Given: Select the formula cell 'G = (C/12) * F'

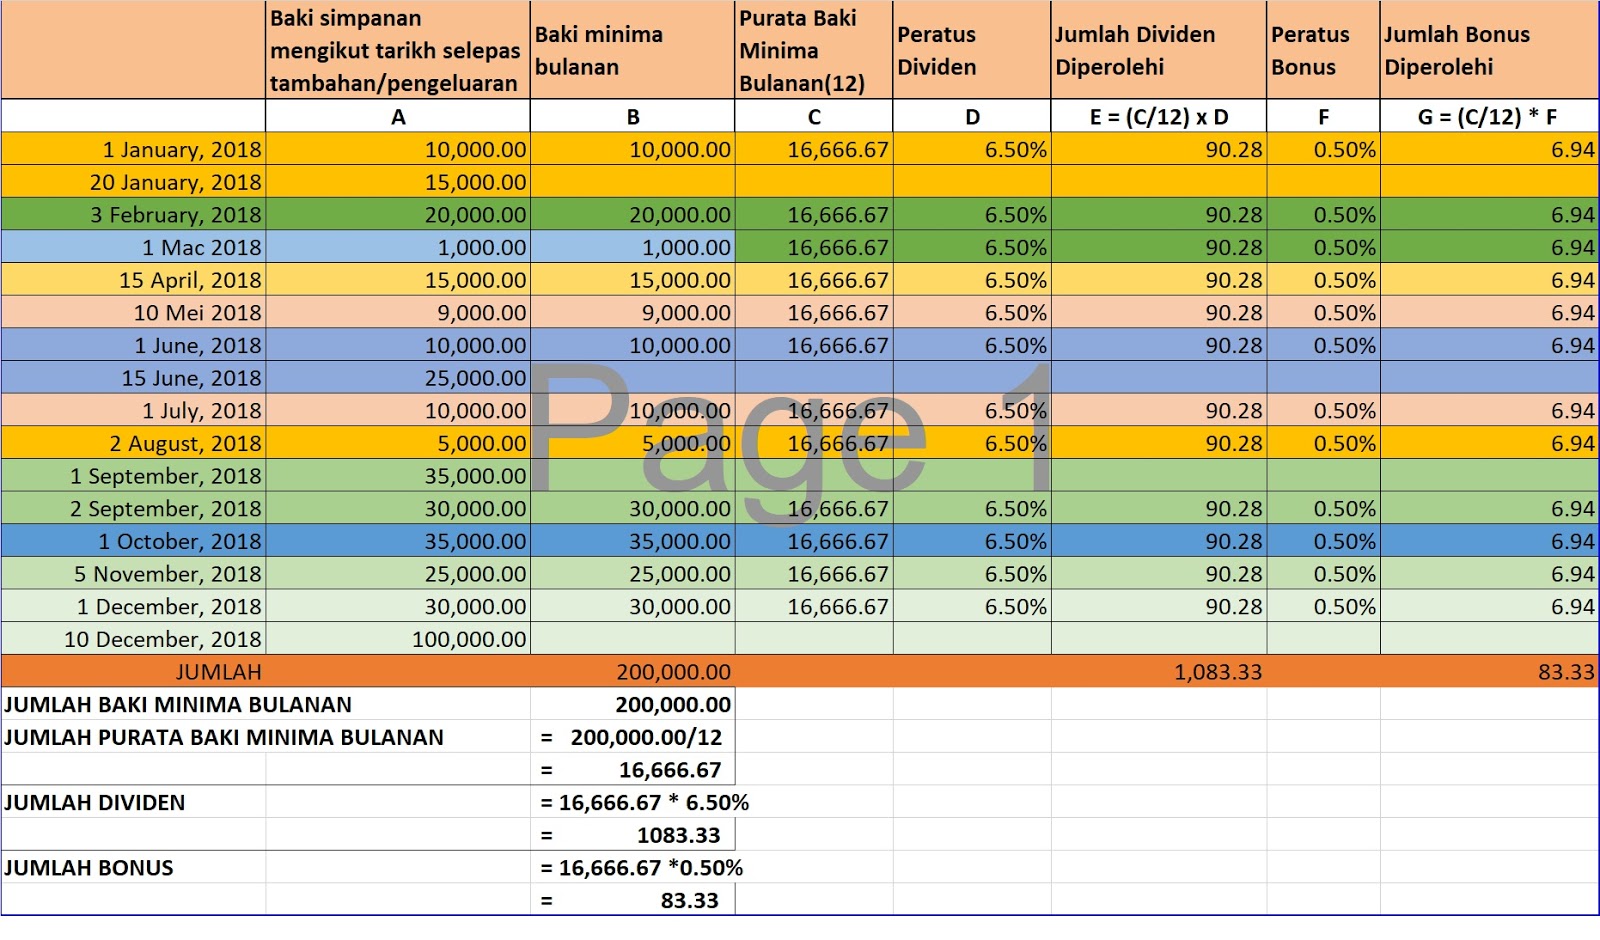Looking at the screenshot, I should click(x=1489, y=116).
